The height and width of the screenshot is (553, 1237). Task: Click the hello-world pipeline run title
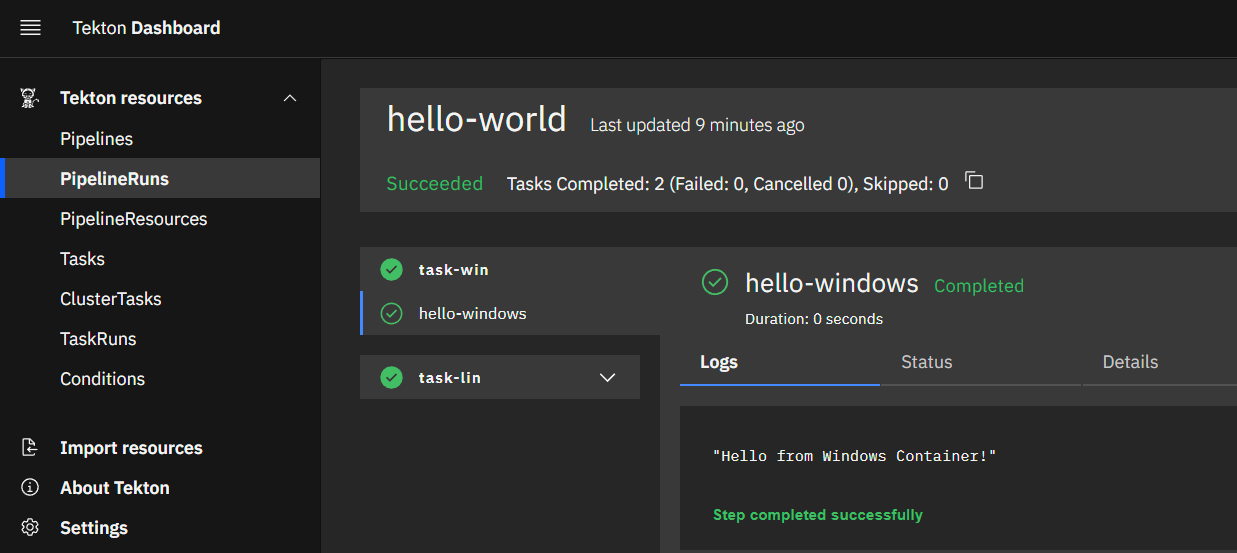[x=477, y=119]
